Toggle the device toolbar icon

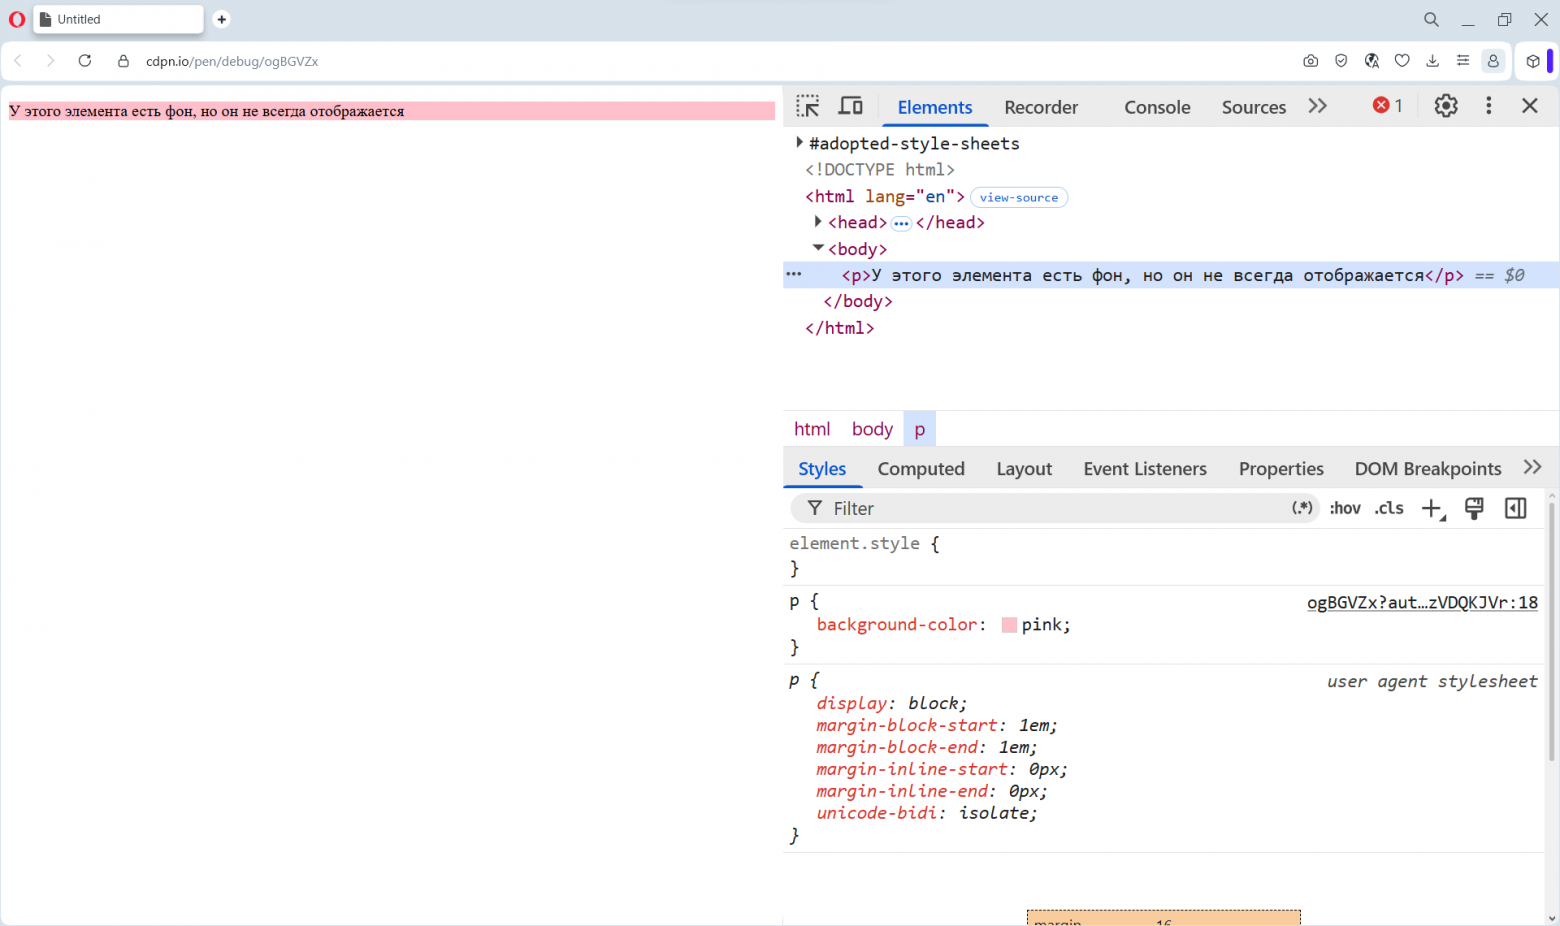click(851, 106)
